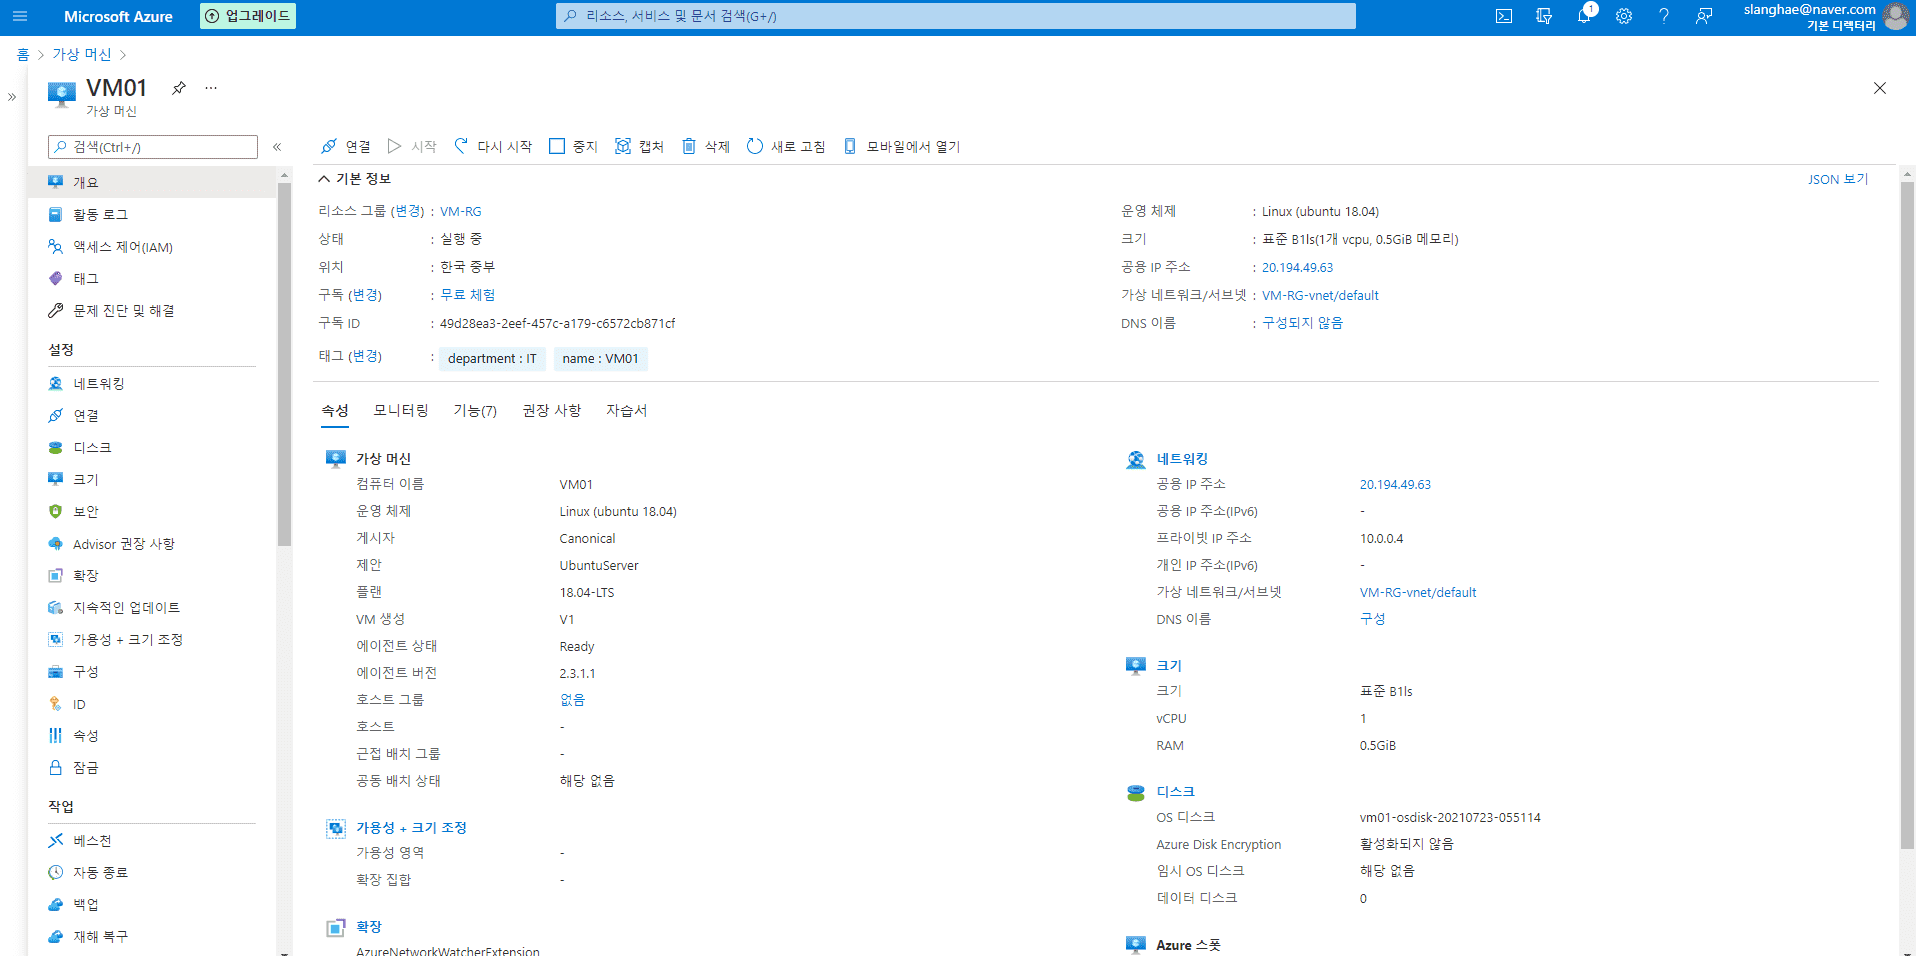
Task: Open the Azure portal hamburger menu
Action: point(20,16)
